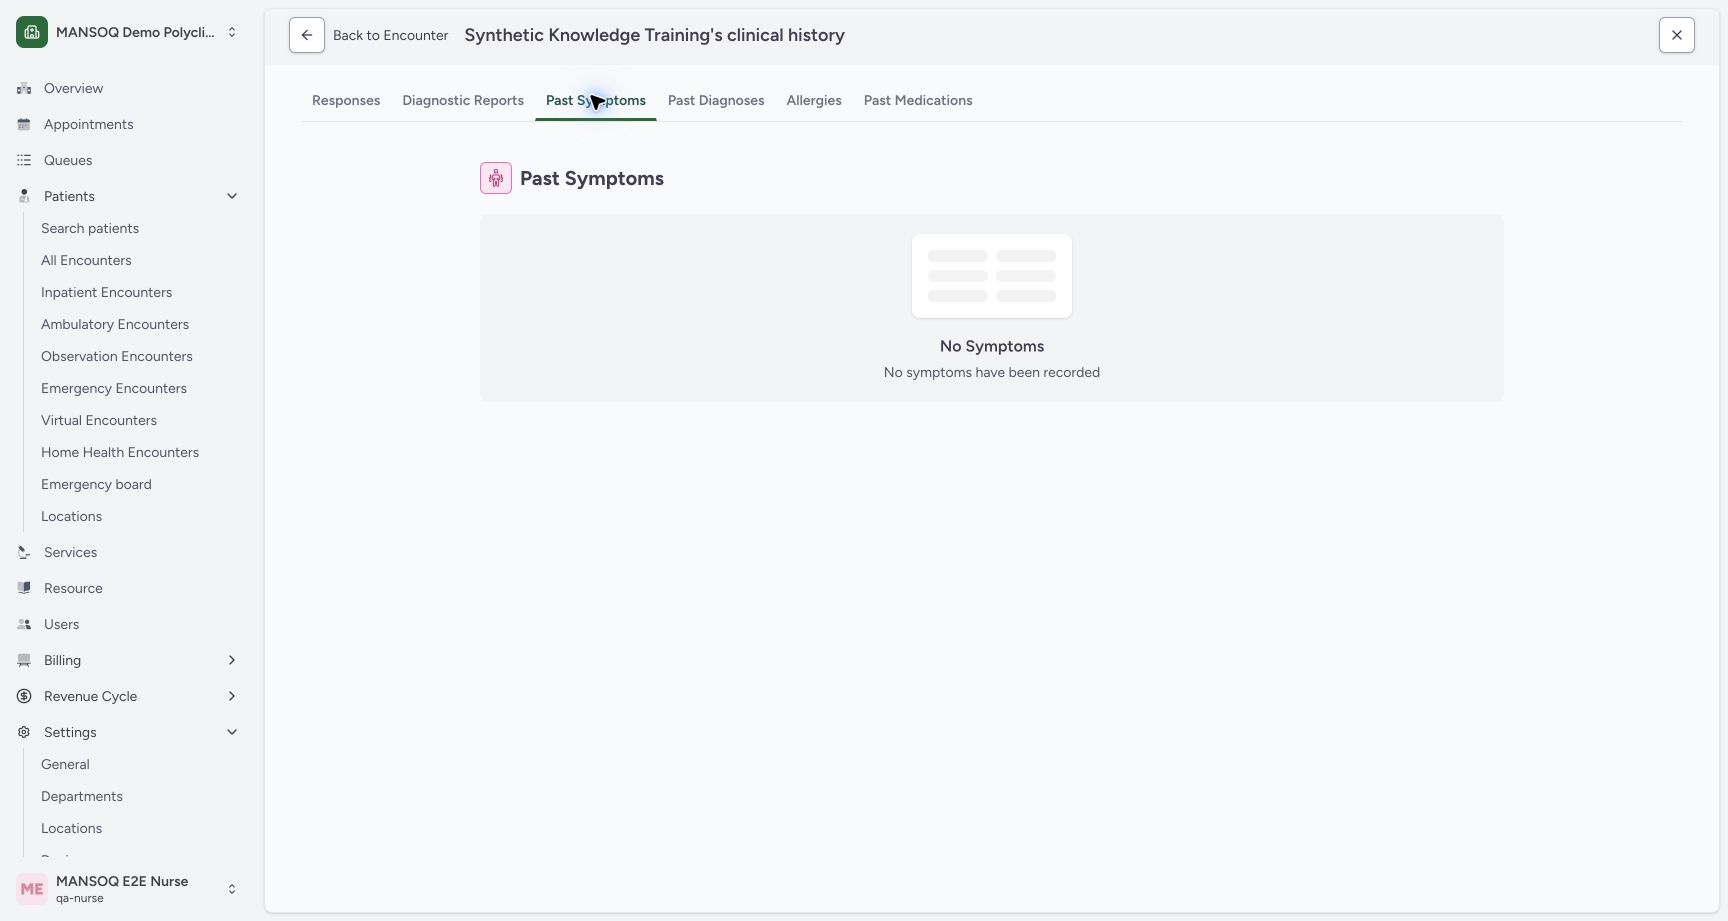Close clinical history with the X button
The image size is (1728, 921).
pos(1677,35)
